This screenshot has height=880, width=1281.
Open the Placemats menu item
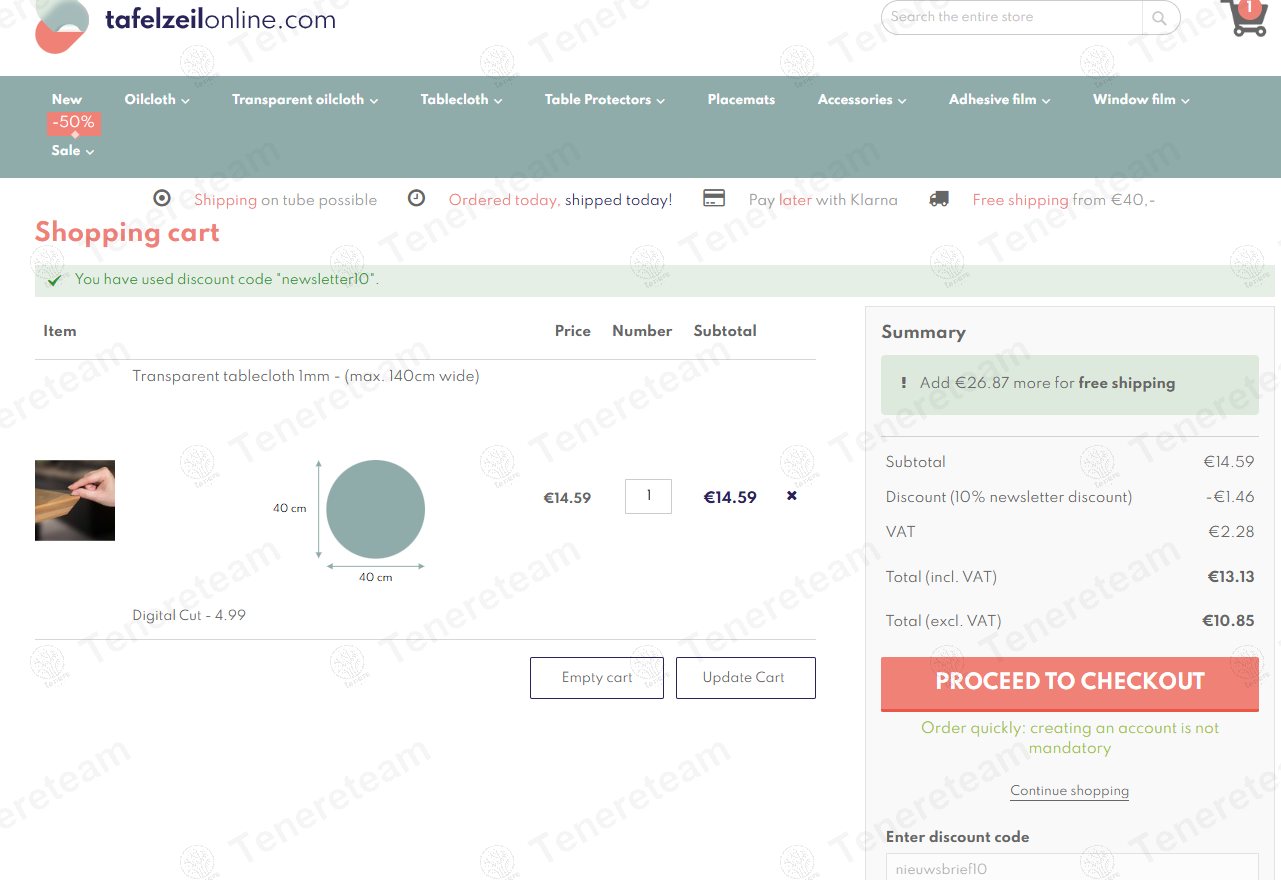(741, 99)
